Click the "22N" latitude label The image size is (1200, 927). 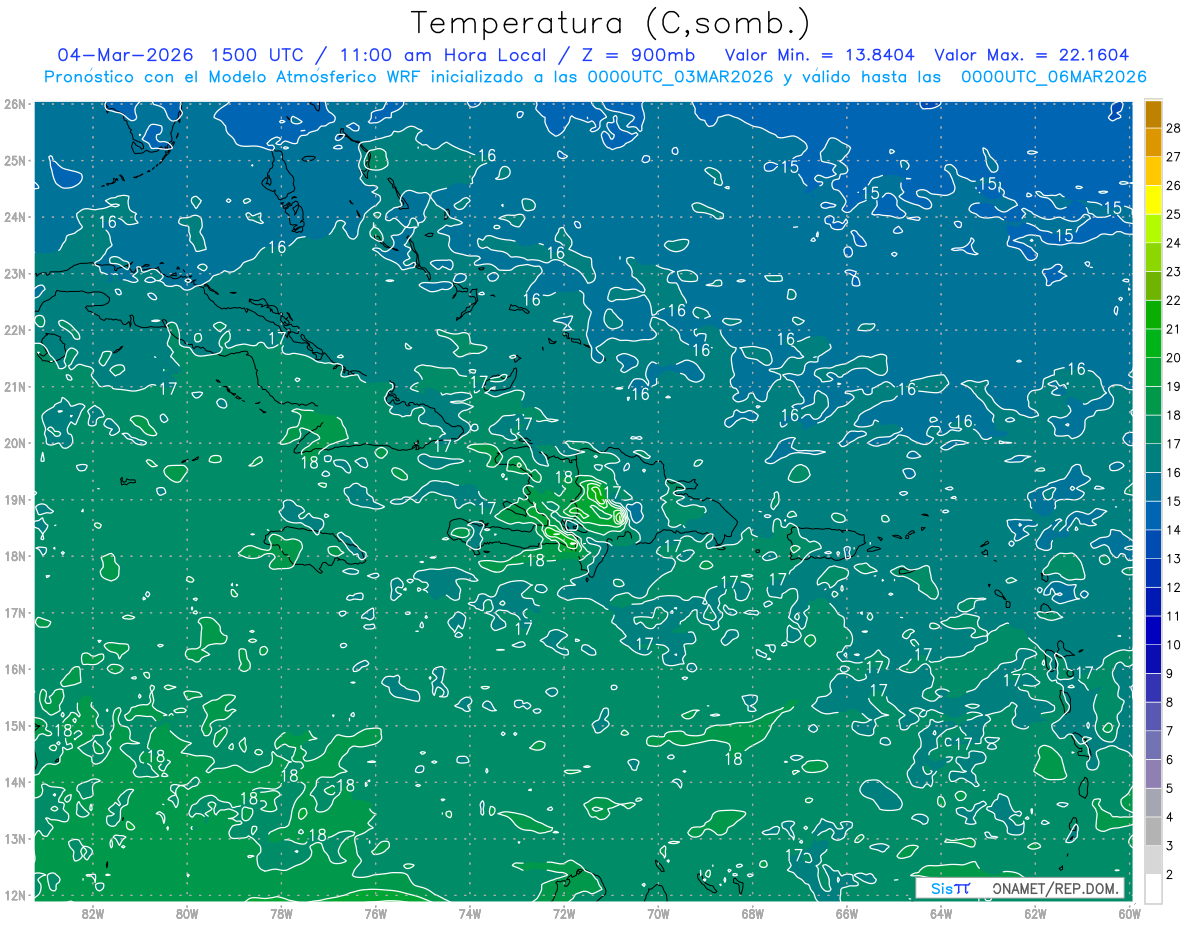click(x=14, y=330)
